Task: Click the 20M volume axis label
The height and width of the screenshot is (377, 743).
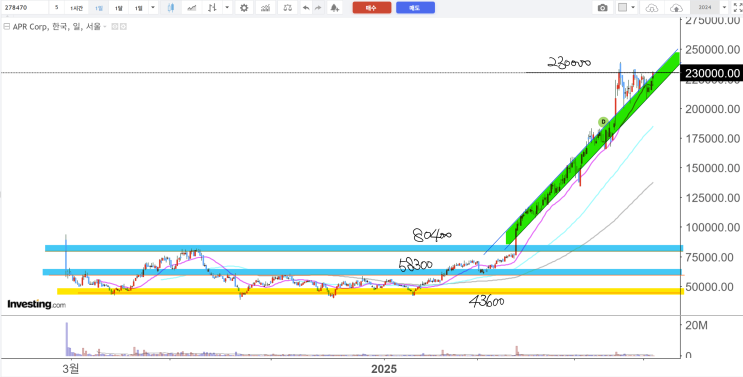Action: pos(697,326)
